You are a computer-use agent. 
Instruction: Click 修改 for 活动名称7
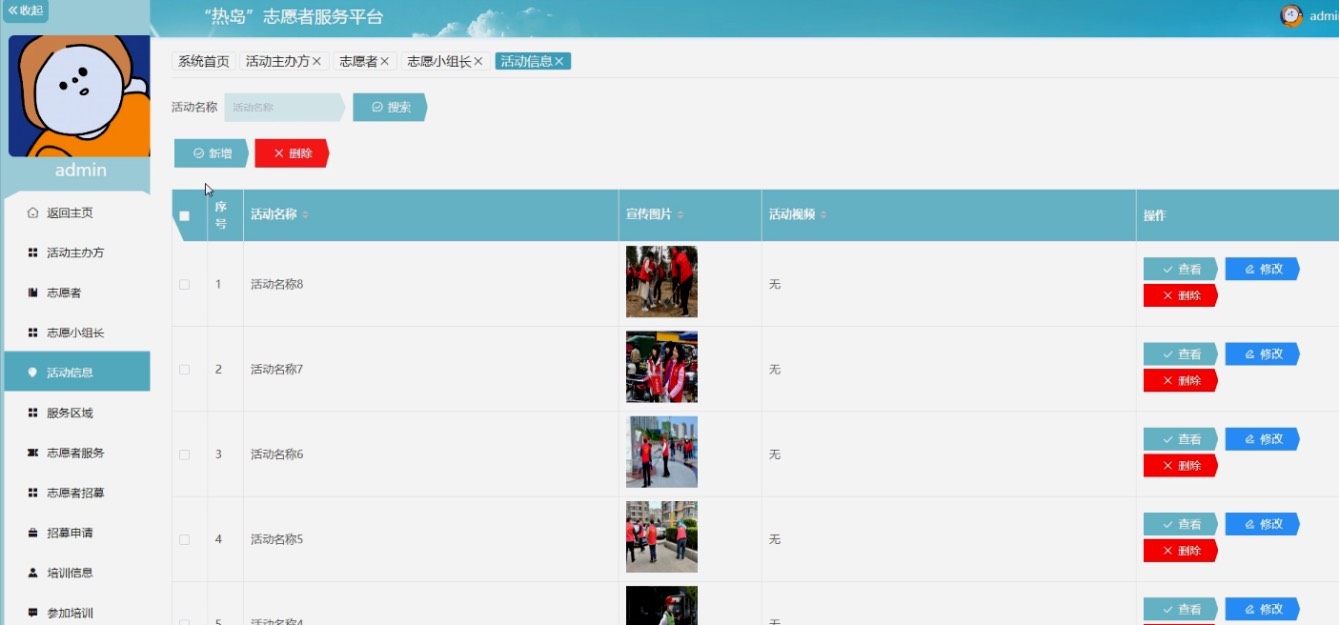[x=1262, y=354]
